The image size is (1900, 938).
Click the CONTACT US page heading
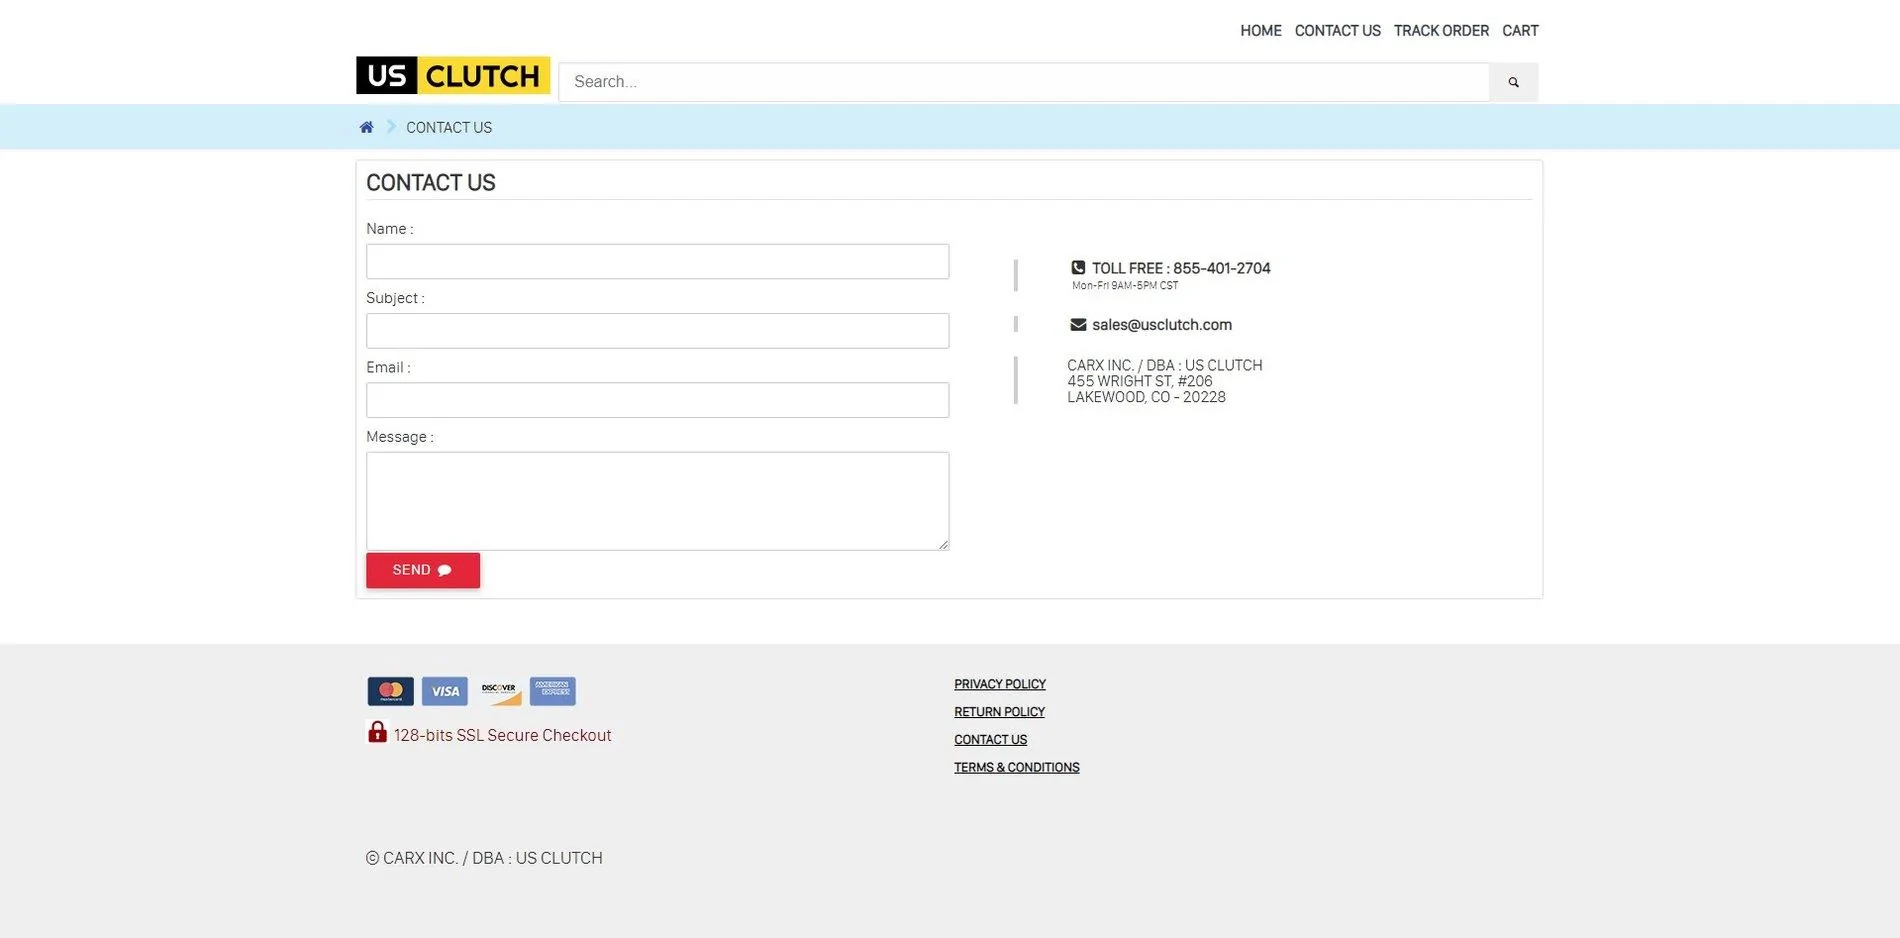click(x=431, y=183)
